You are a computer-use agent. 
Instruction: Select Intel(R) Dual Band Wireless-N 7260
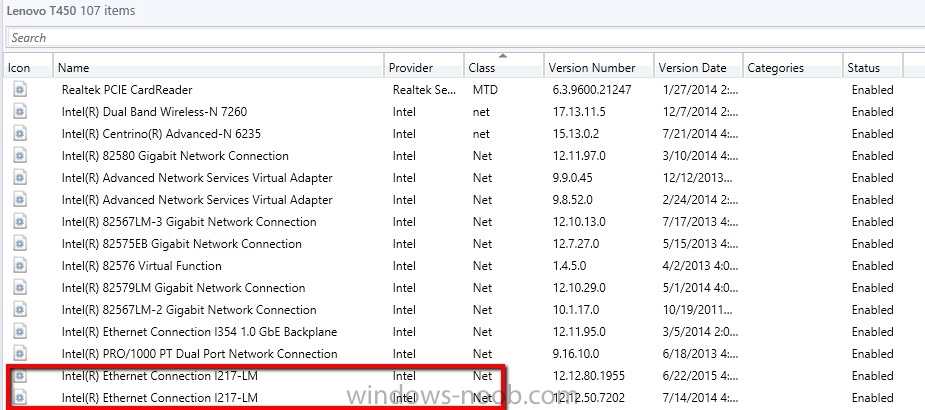pos(462,111)
